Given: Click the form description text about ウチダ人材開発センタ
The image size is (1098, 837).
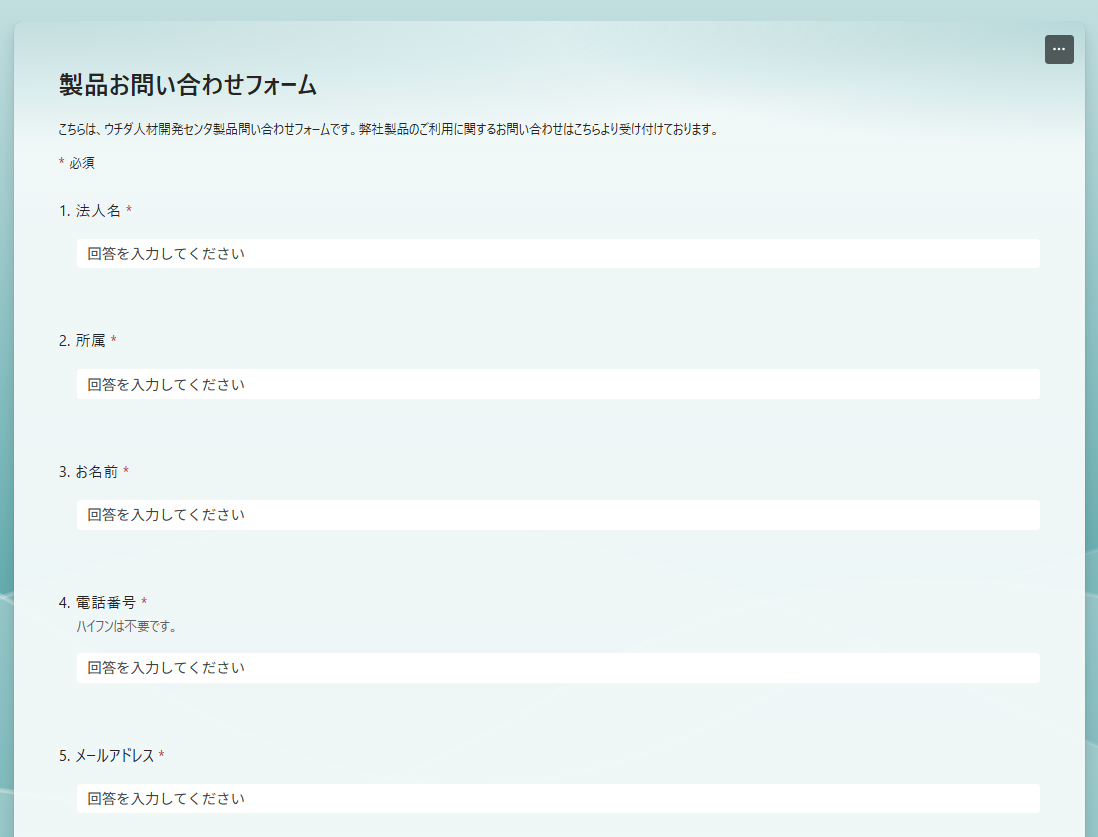Looking at the screenshot, I should pos(388,129).
